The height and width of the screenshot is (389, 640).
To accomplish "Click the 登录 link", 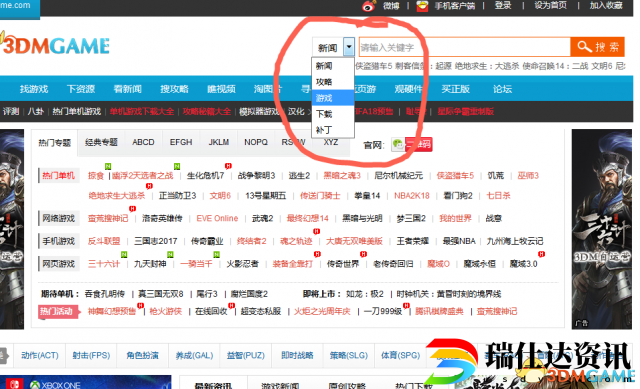I will [x=503, y=5].
